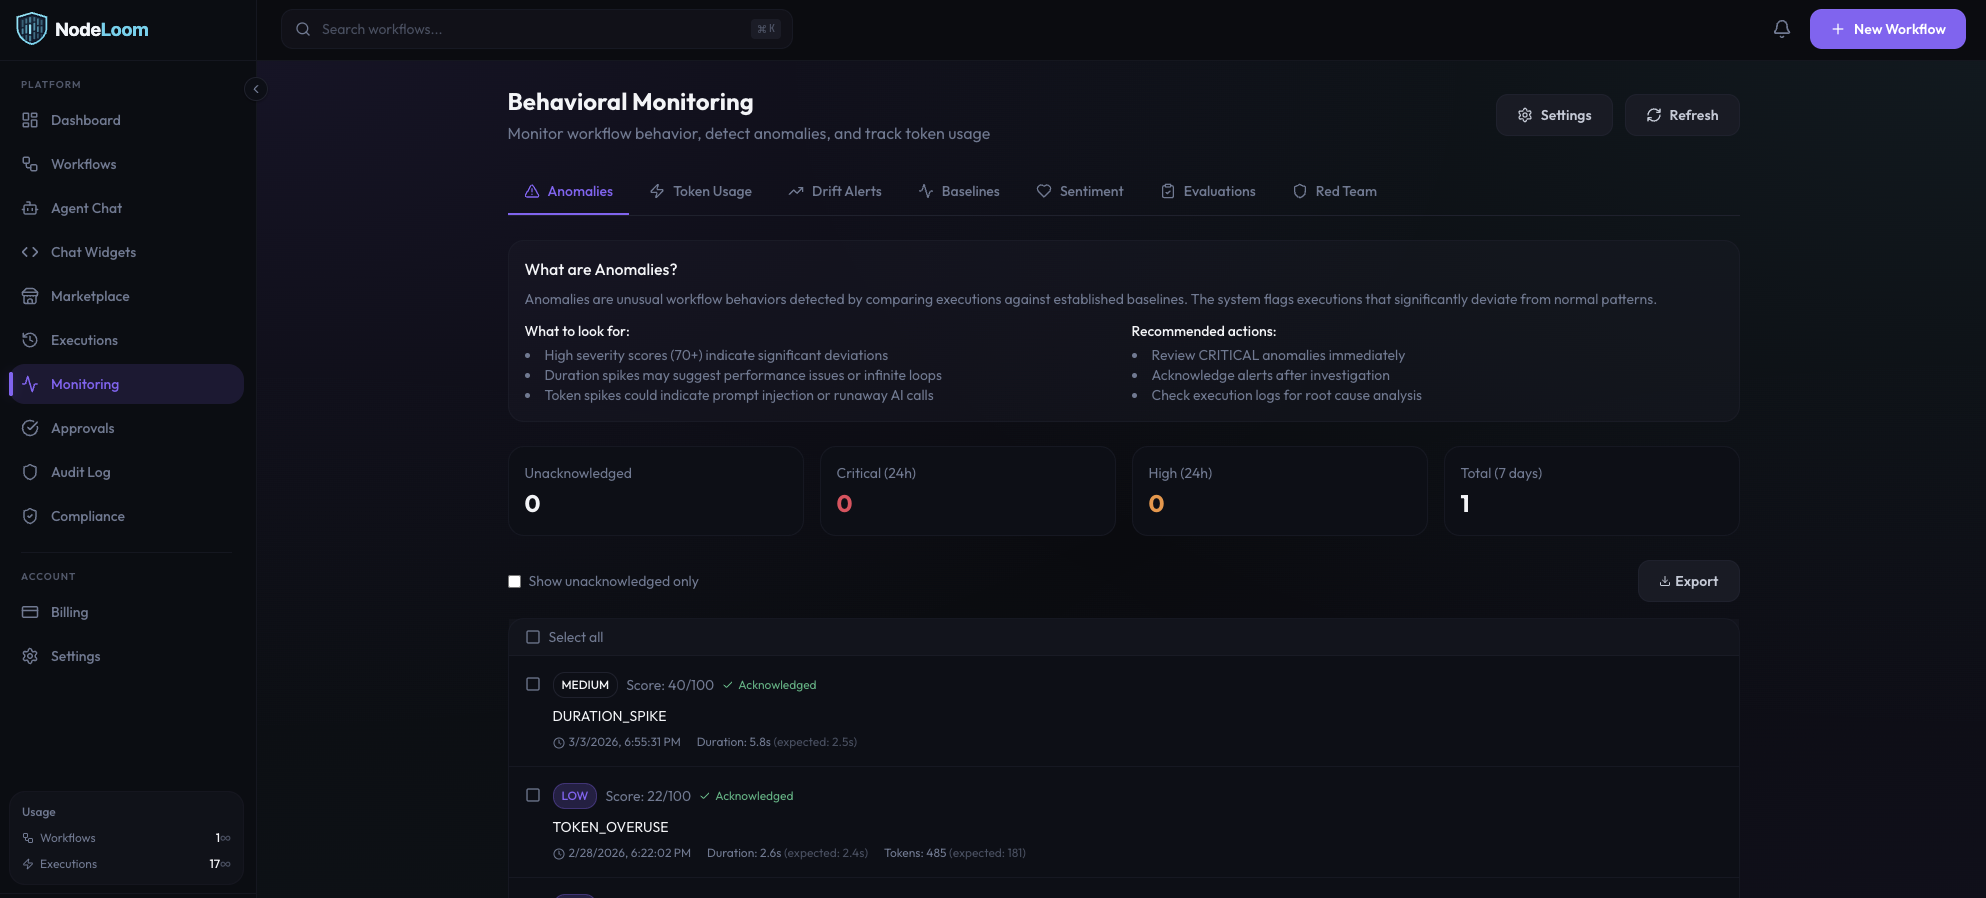Click the Export button
Viewport: 1986px width, 898px height.
click(x=1688, y=581)
